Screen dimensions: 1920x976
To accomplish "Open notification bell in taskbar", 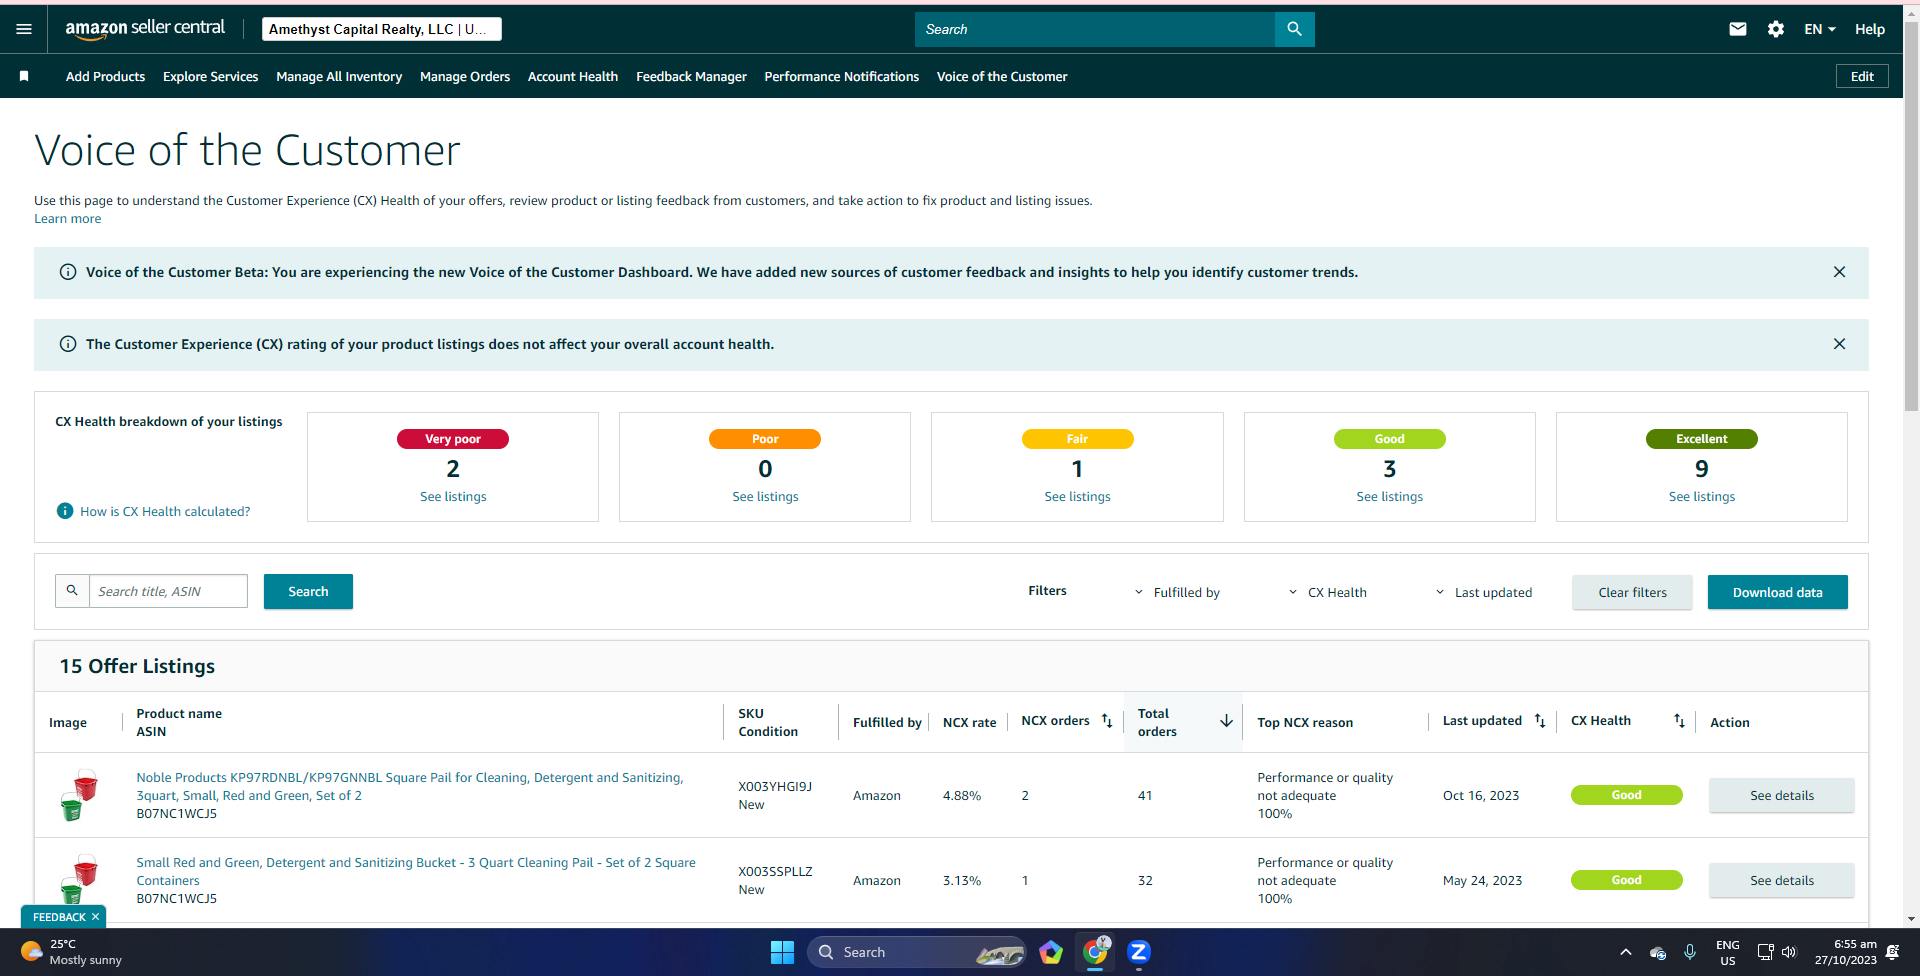I will coord(1892,952).
